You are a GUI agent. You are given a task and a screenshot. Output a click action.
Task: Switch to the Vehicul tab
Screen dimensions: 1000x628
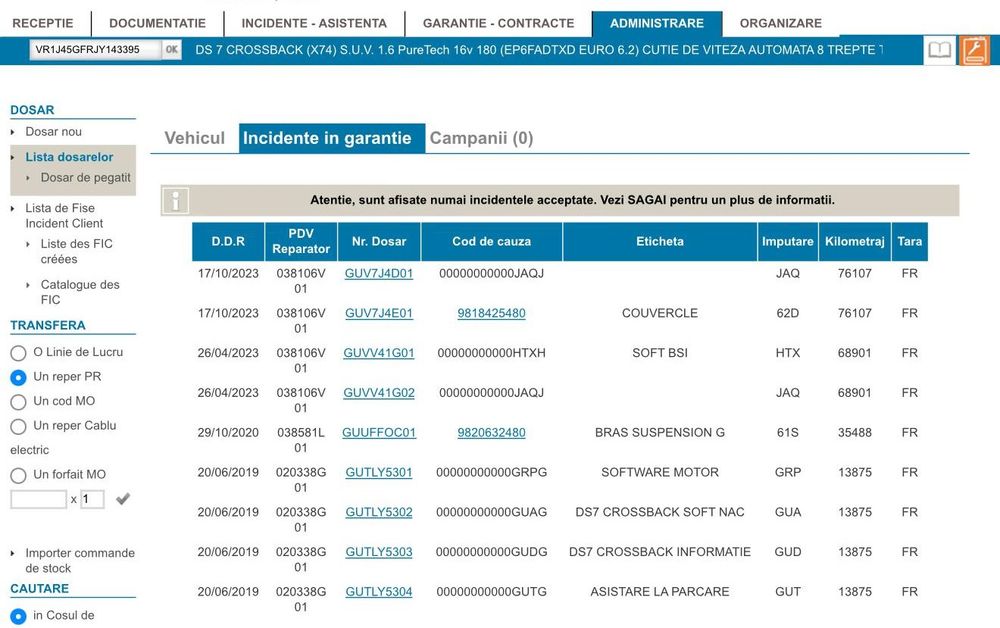point(195,138)
